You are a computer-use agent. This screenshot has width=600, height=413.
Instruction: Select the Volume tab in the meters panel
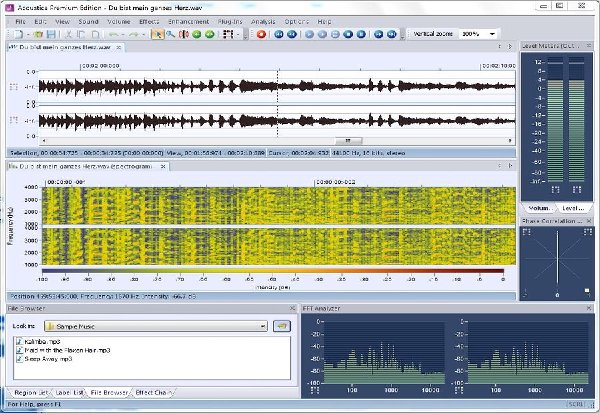click(x=539, y=208)
